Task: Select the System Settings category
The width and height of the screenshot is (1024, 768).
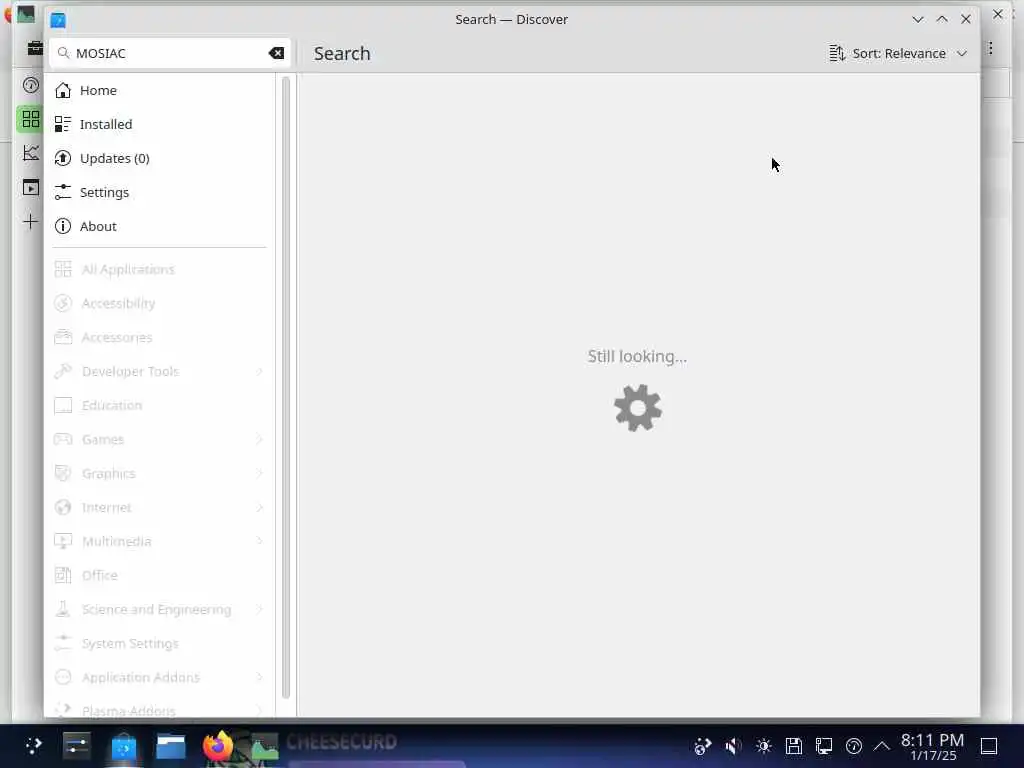Action: pyautogui.click(x=160, y=643)
